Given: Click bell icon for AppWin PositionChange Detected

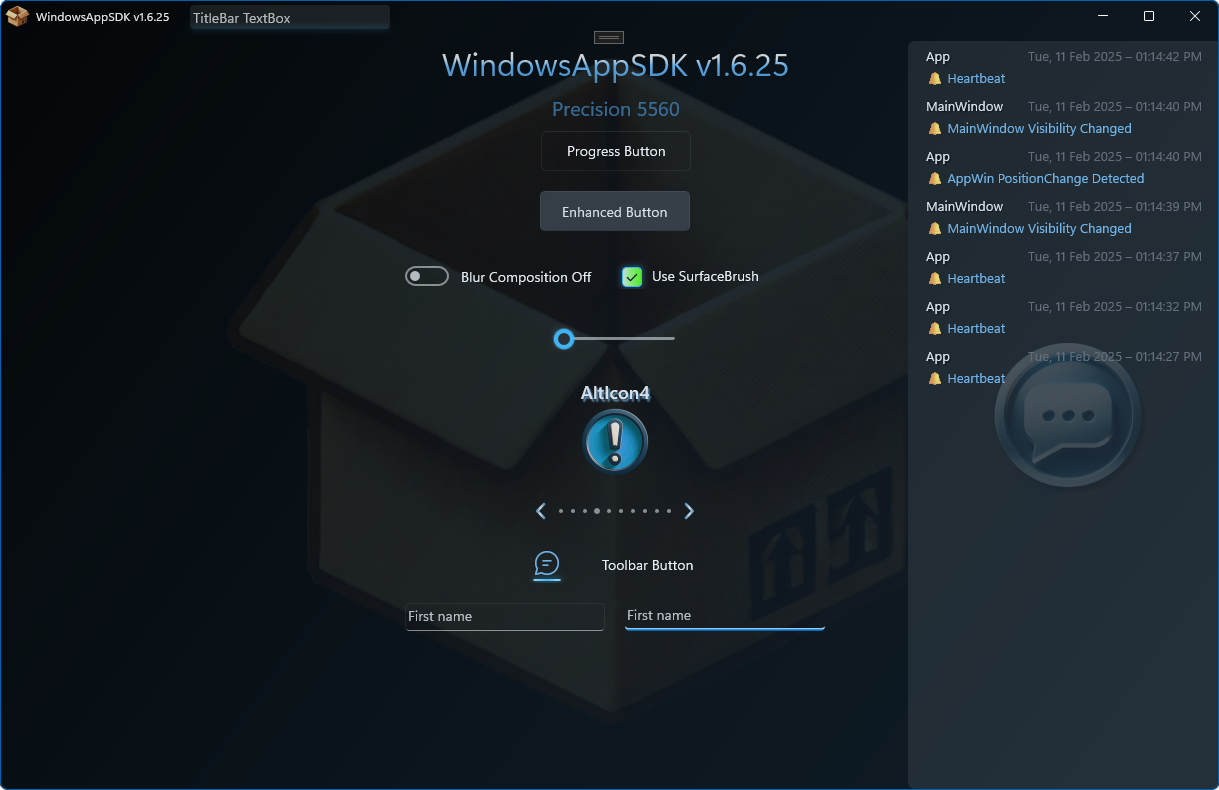Looking at the screenshot, I should point(935,179).
